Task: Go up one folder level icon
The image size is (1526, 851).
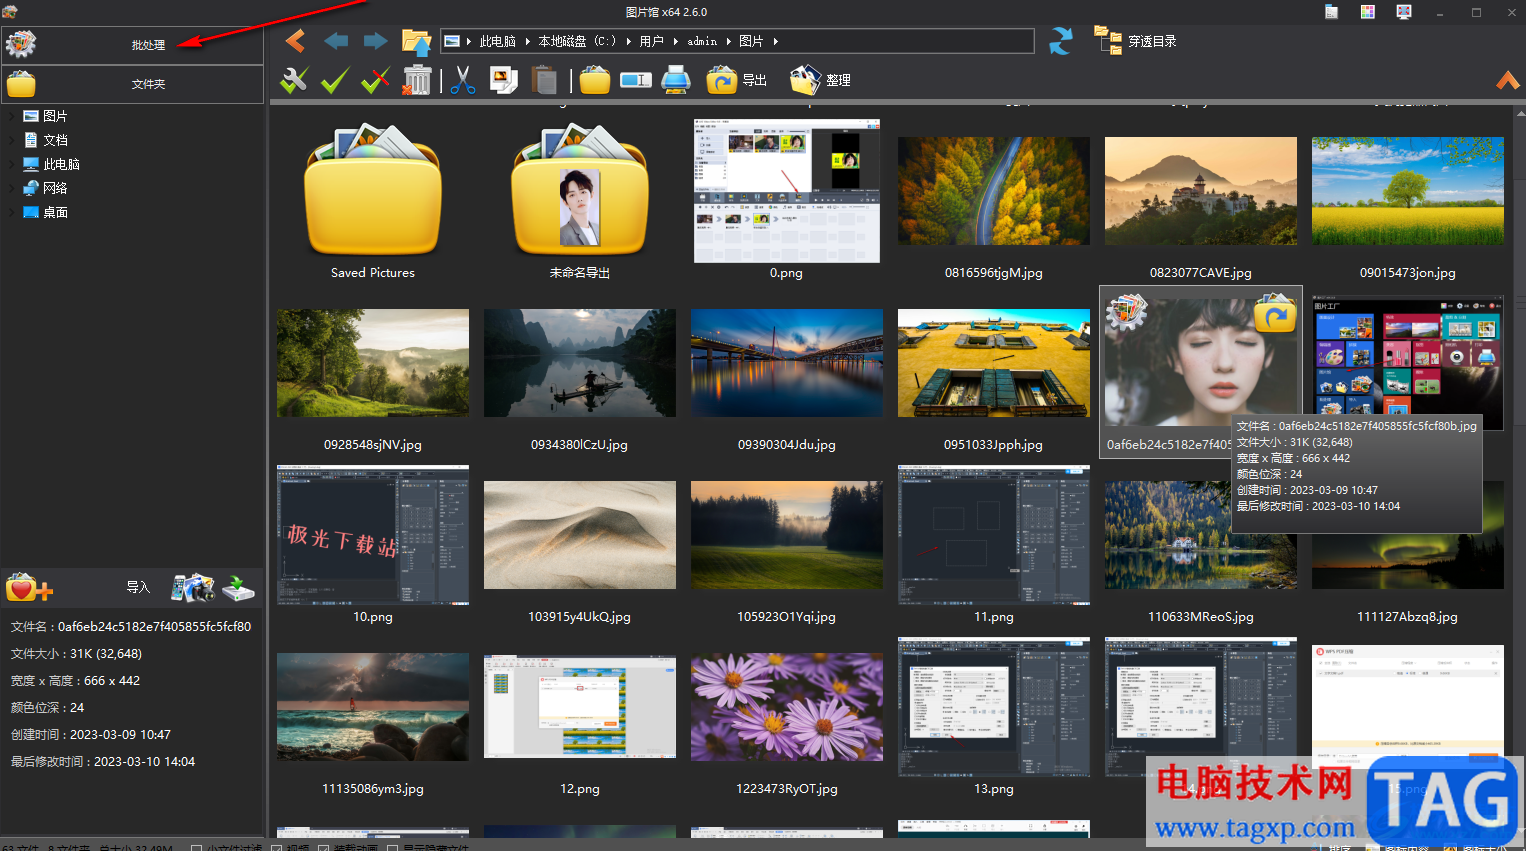Action: tap(416, 41)
